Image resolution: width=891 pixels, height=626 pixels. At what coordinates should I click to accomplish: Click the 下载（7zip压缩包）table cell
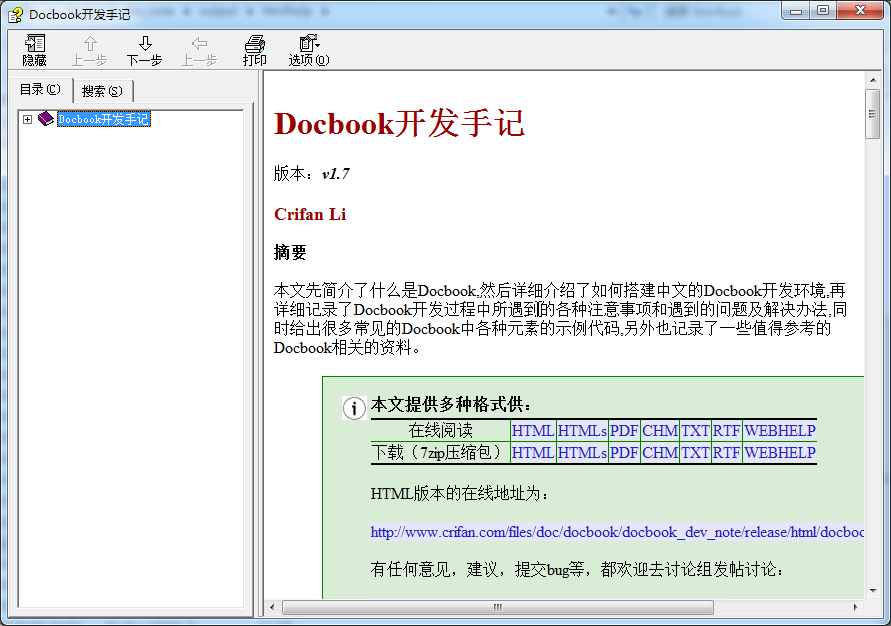coord(440,453)
